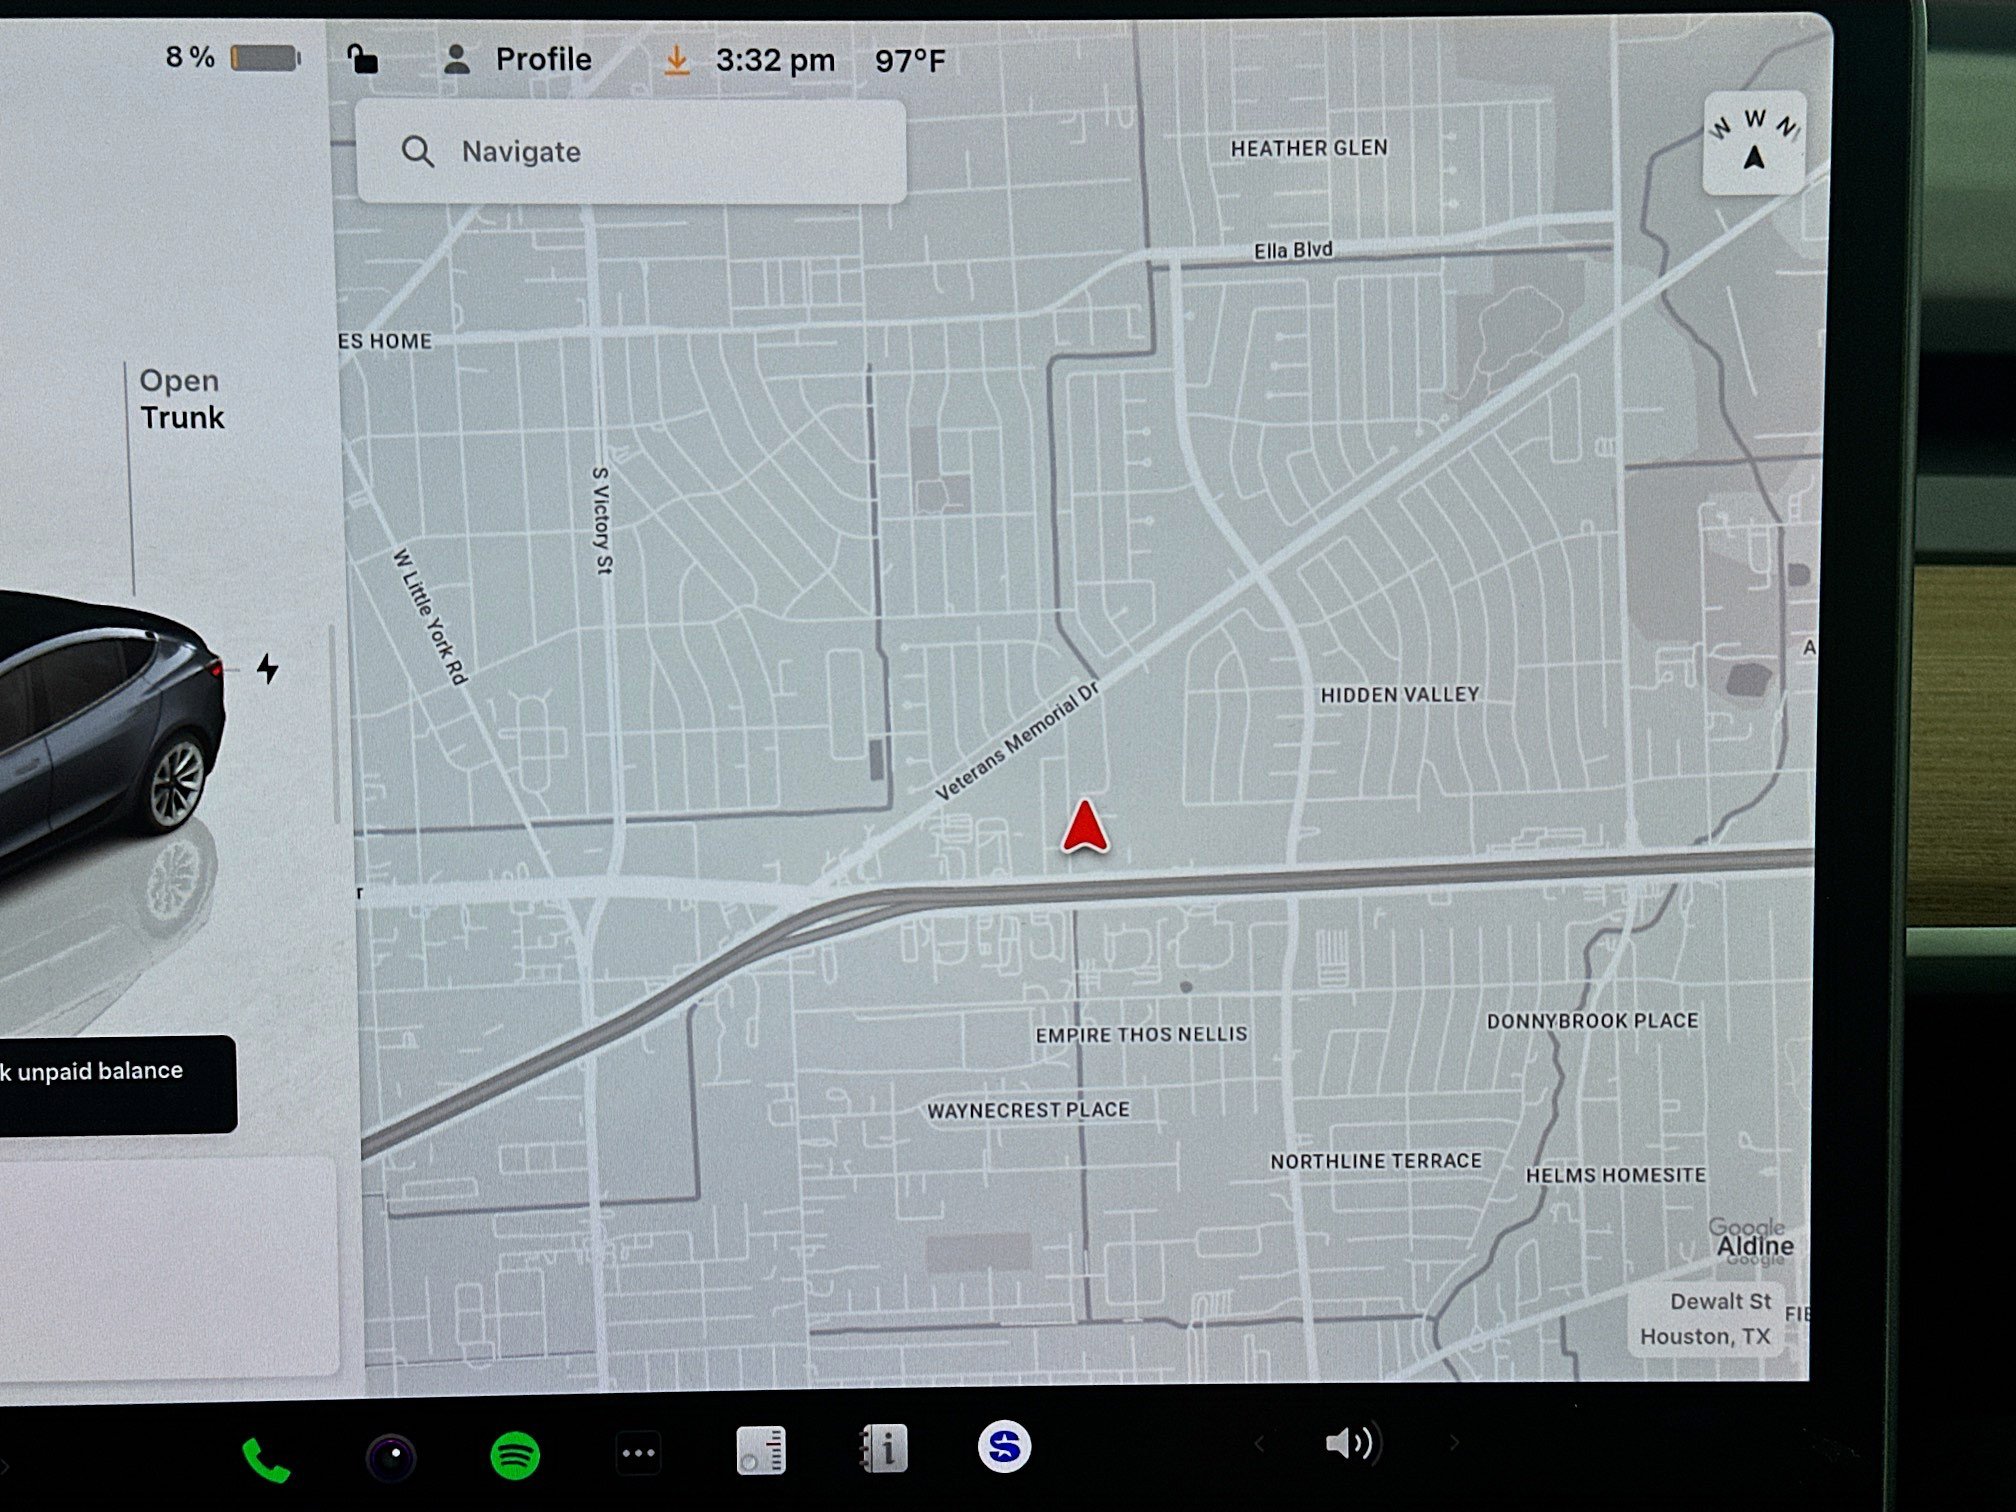Increase volume with right arrow
Image resolution: width=2016 pixels, height=1512 pixels.
coord(1454,1442)
